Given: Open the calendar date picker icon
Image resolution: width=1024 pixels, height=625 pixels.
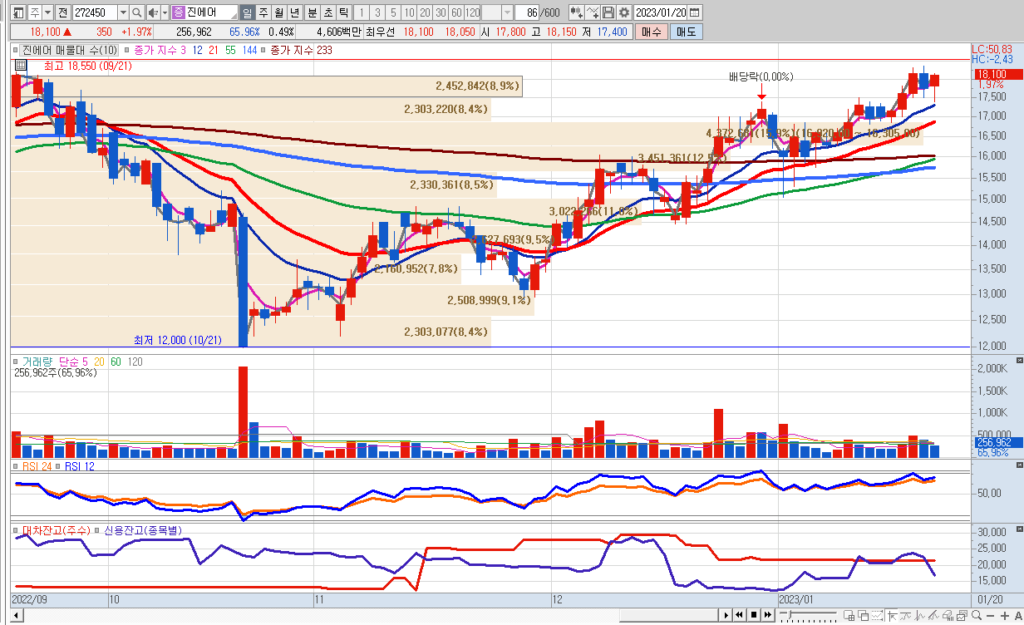Looking at the screenshot, I should [695, 13].
